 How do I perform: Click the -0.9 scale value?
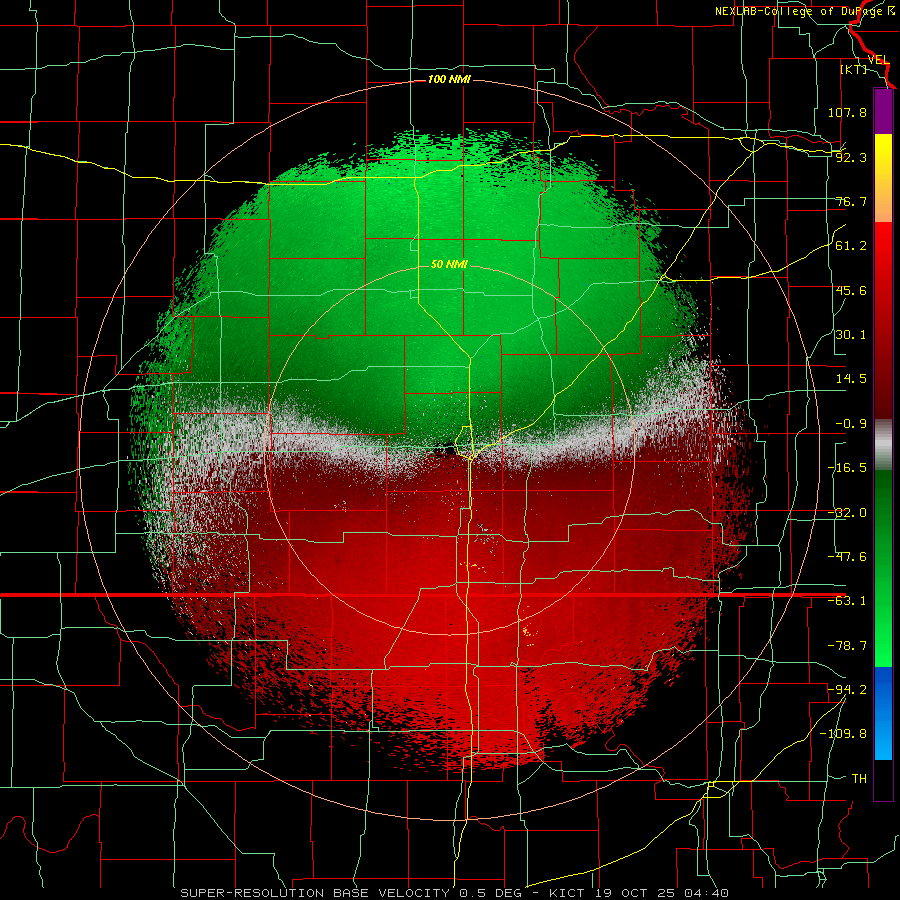pyautogui.click(x=851, y=424)
